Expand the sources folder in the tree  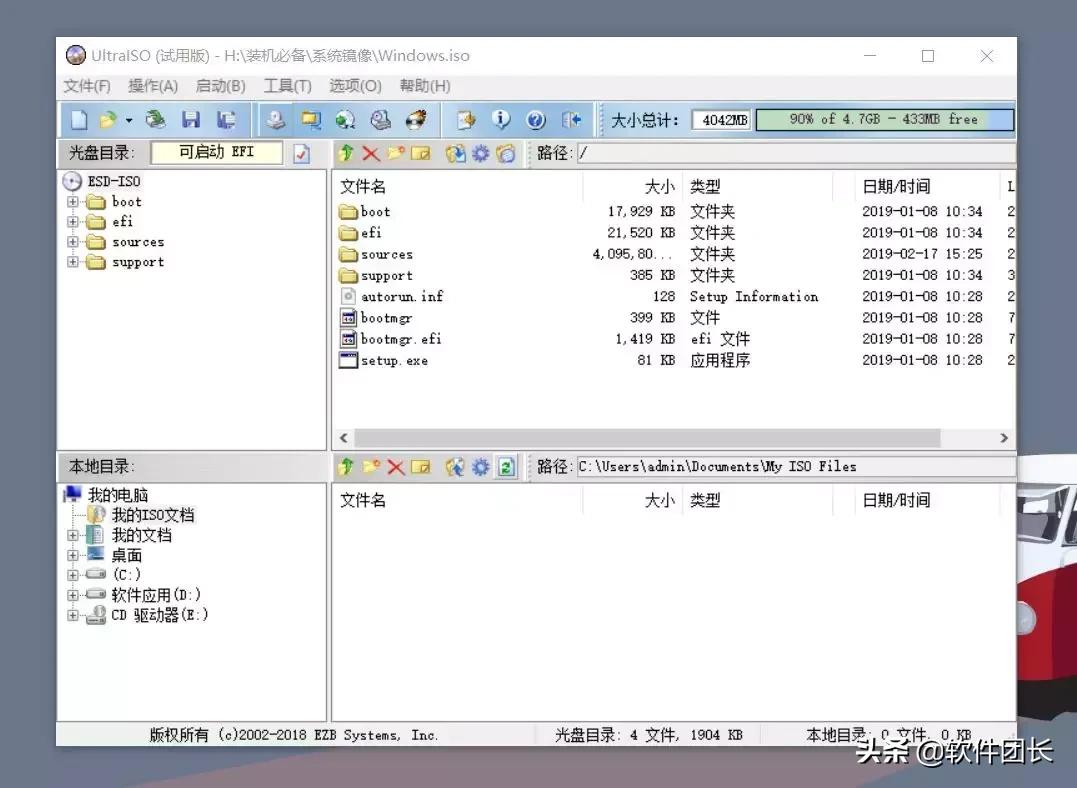tap(72, 242)
